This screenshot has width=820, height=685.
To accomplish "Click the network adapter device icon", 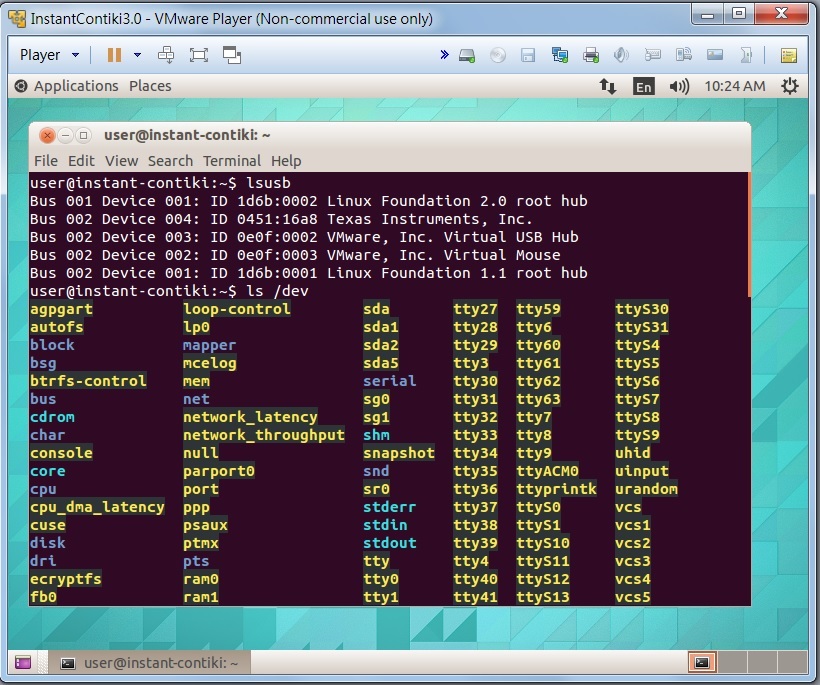I will [x=560, y=55].
